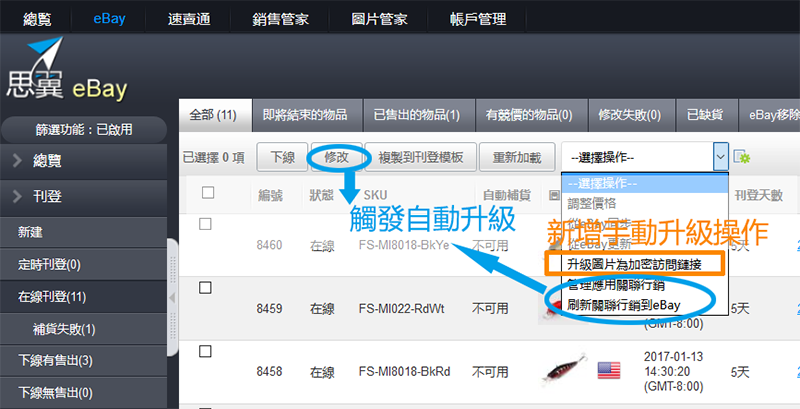Open 銷售管家 in the top navigation

point(280,19)
